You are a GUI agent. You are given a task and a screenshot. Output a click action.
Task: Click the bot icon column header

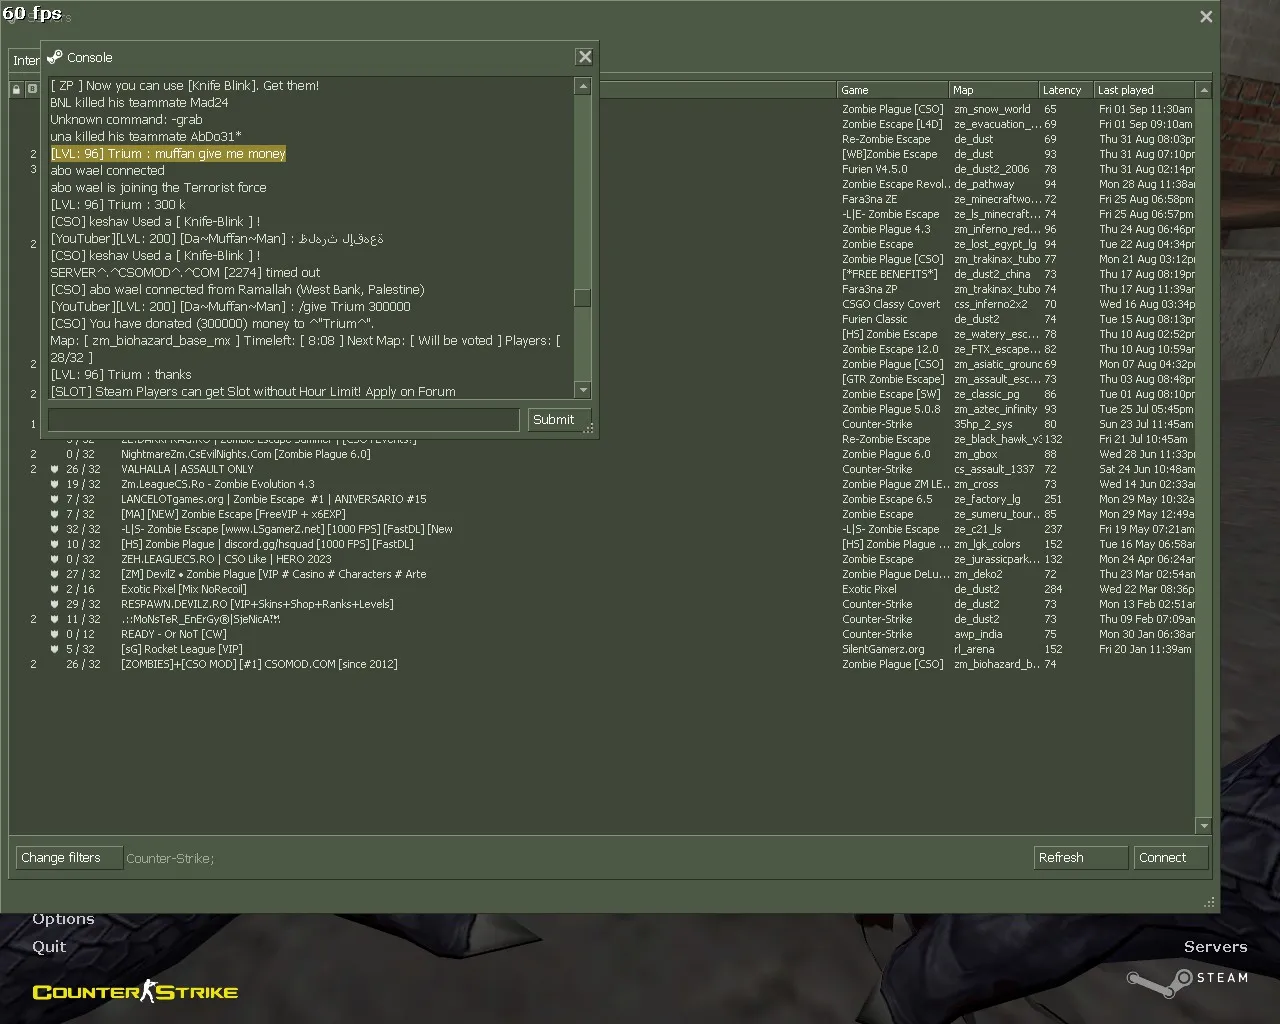pos(32,89)
